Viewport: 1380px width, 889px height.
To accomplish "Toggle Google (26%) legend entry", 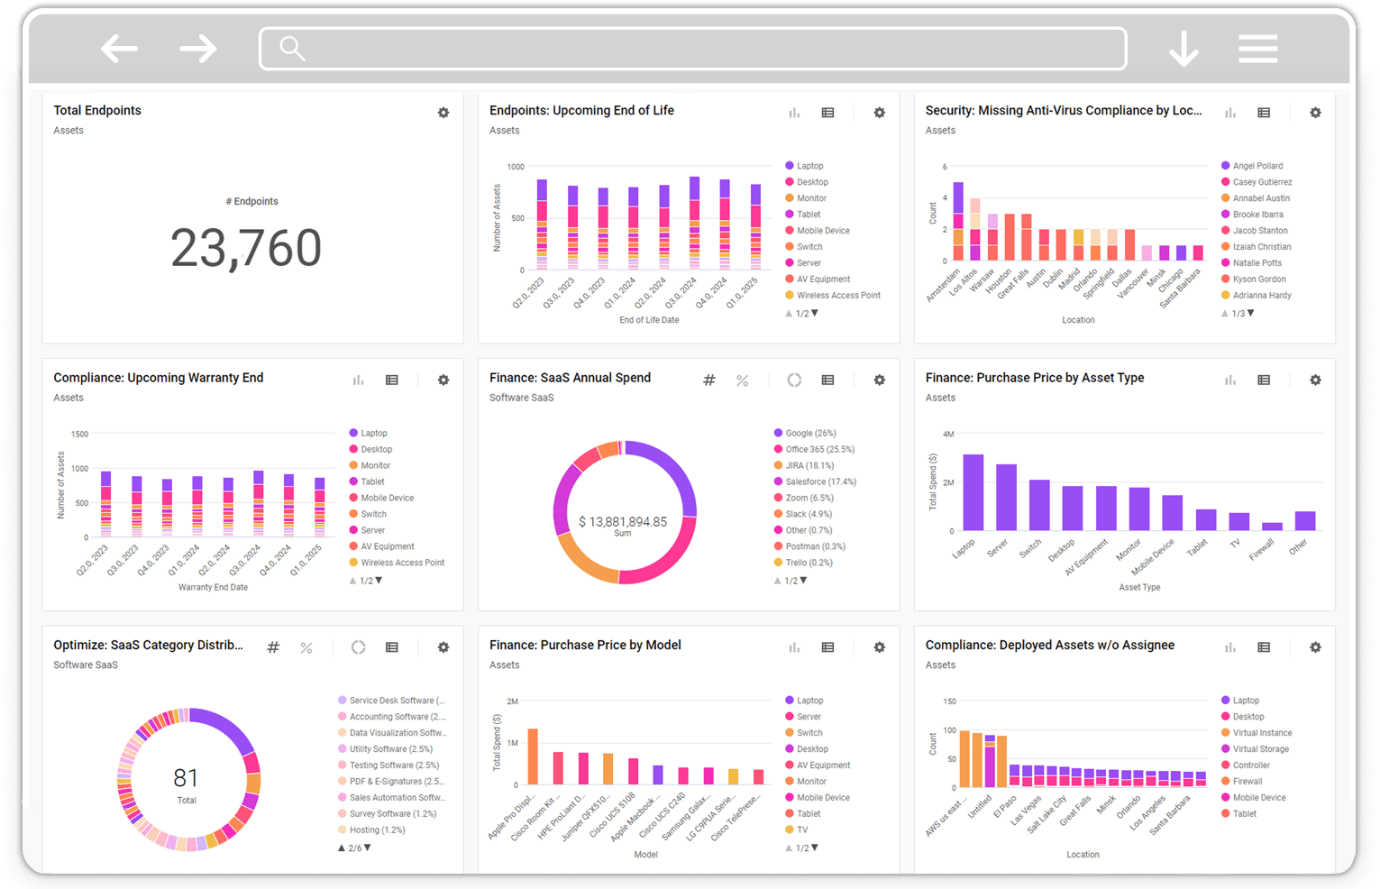I will [x=805, y=433].
